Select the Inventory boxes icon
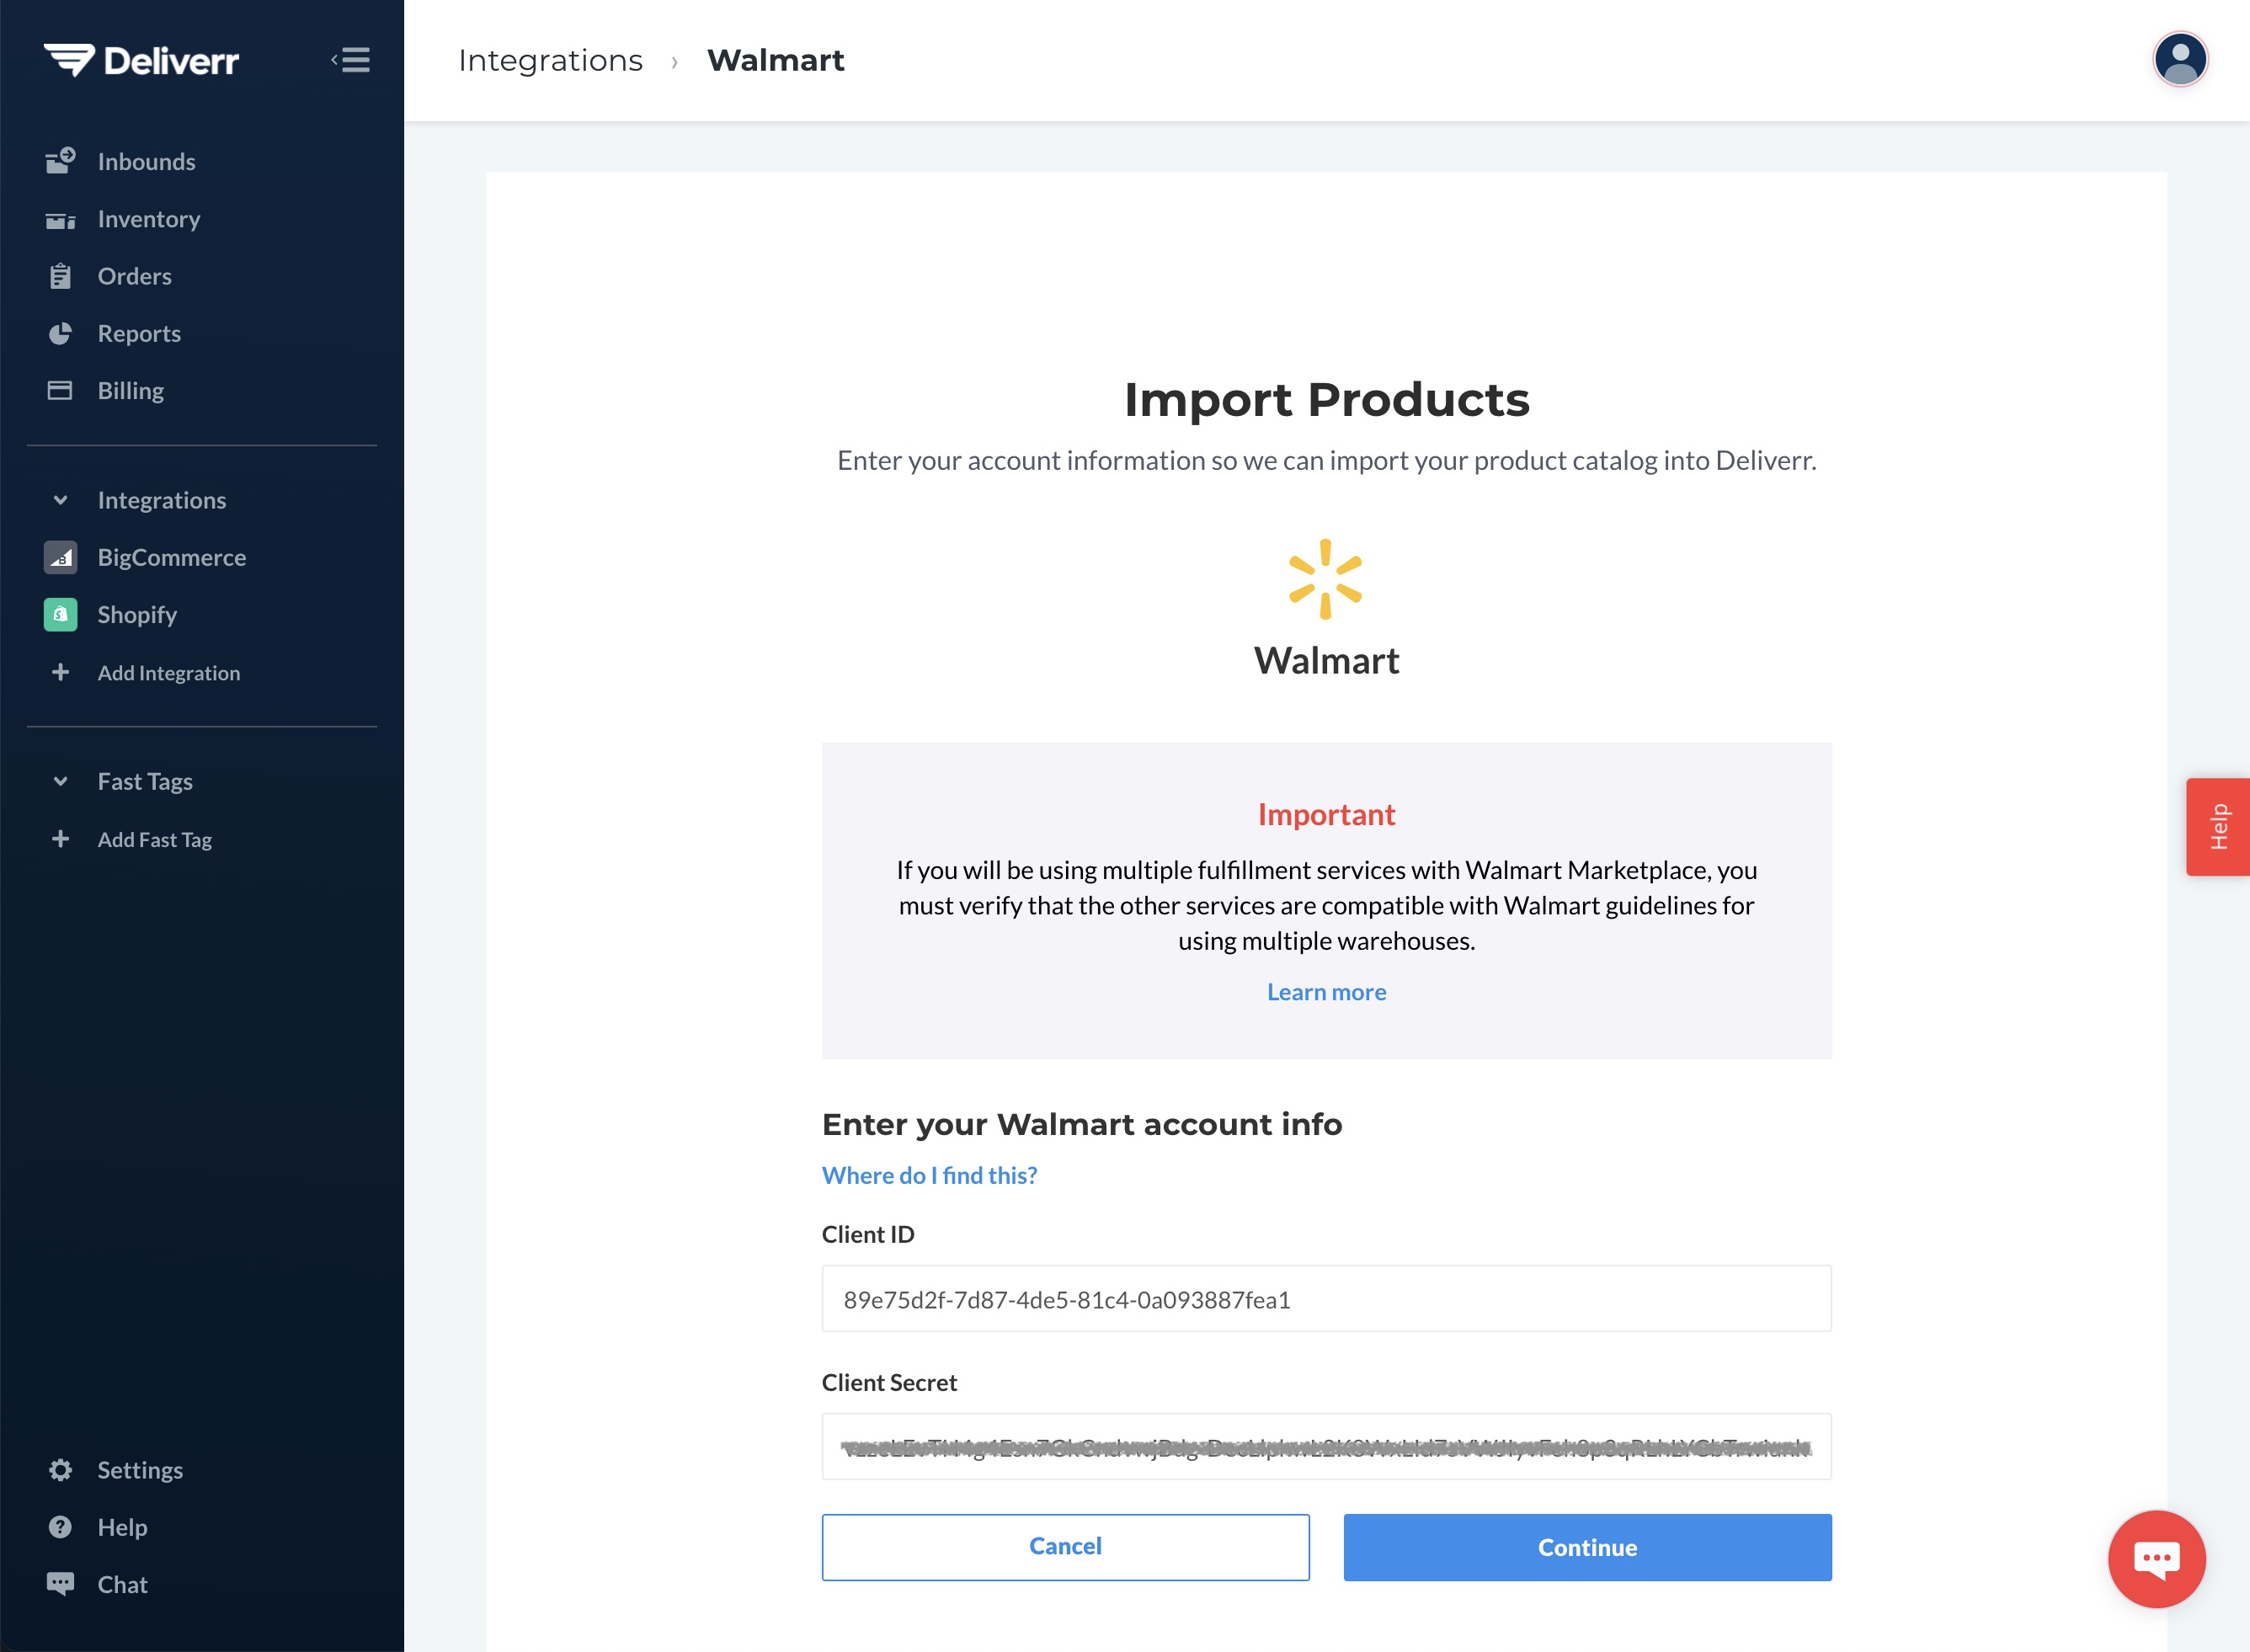Screen dimensions: 2250x1652 pos(60,220)
